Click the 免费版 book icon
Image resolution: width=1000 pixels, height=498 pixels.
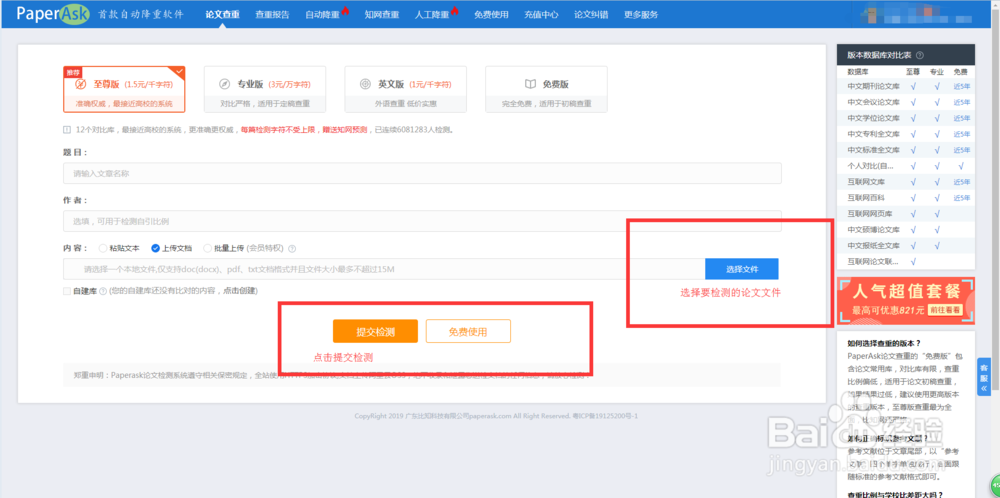click(530, 84)
